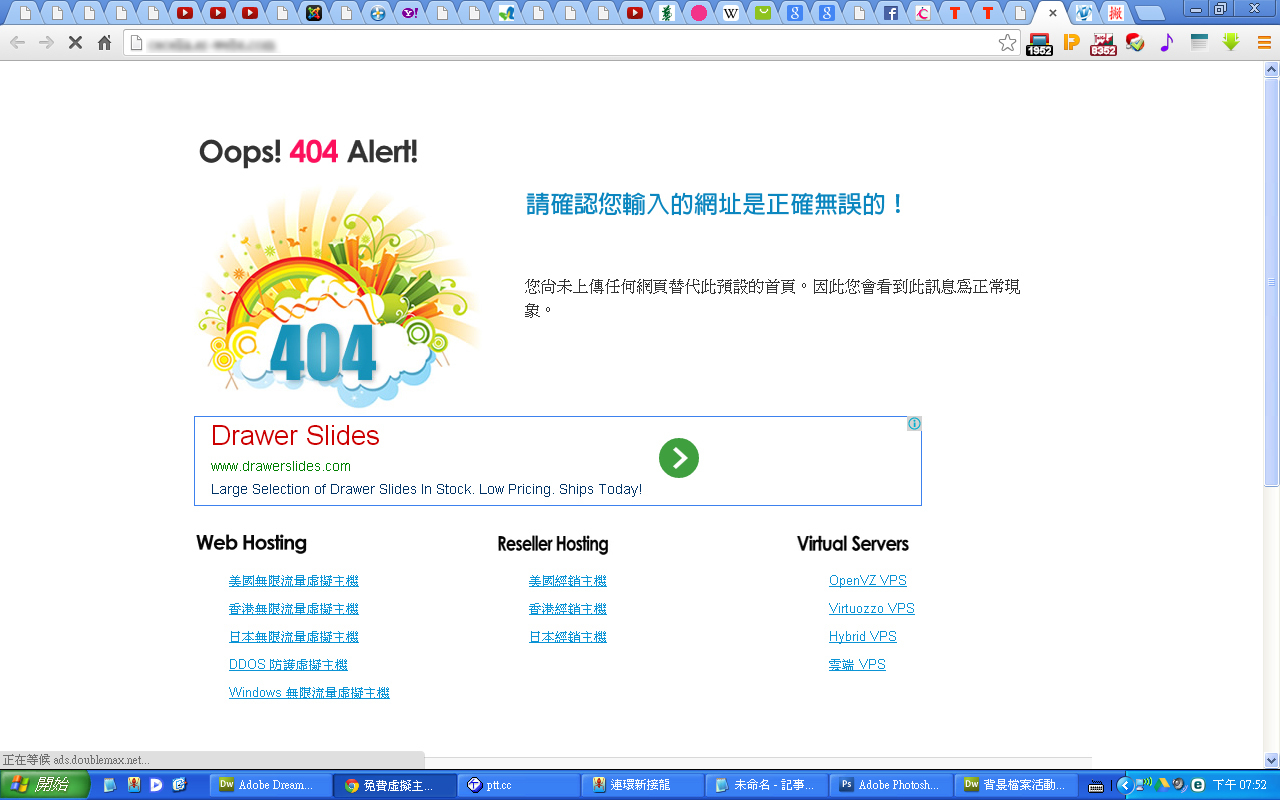Open the extension showing badge 8352

[x=1103, y=43]
